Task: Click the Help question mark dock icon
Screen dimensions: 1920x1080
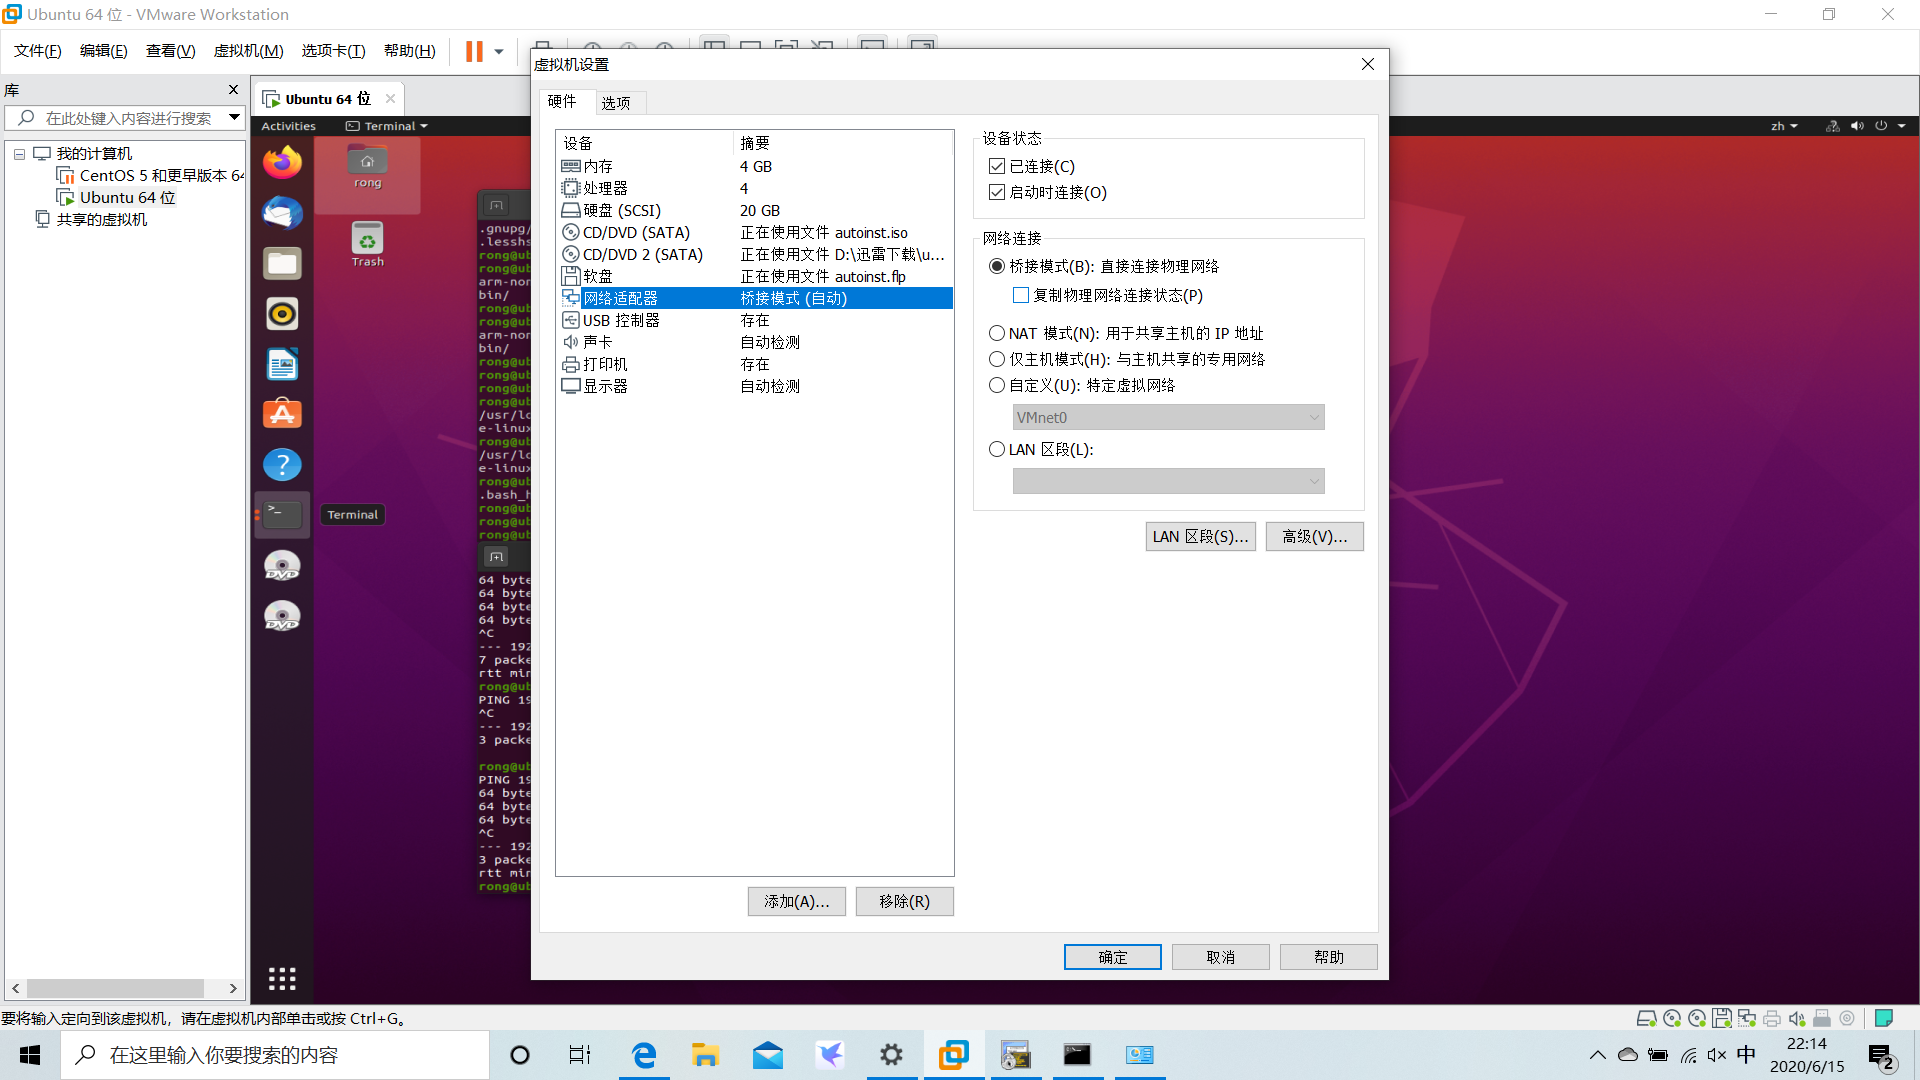Action: 282,464
